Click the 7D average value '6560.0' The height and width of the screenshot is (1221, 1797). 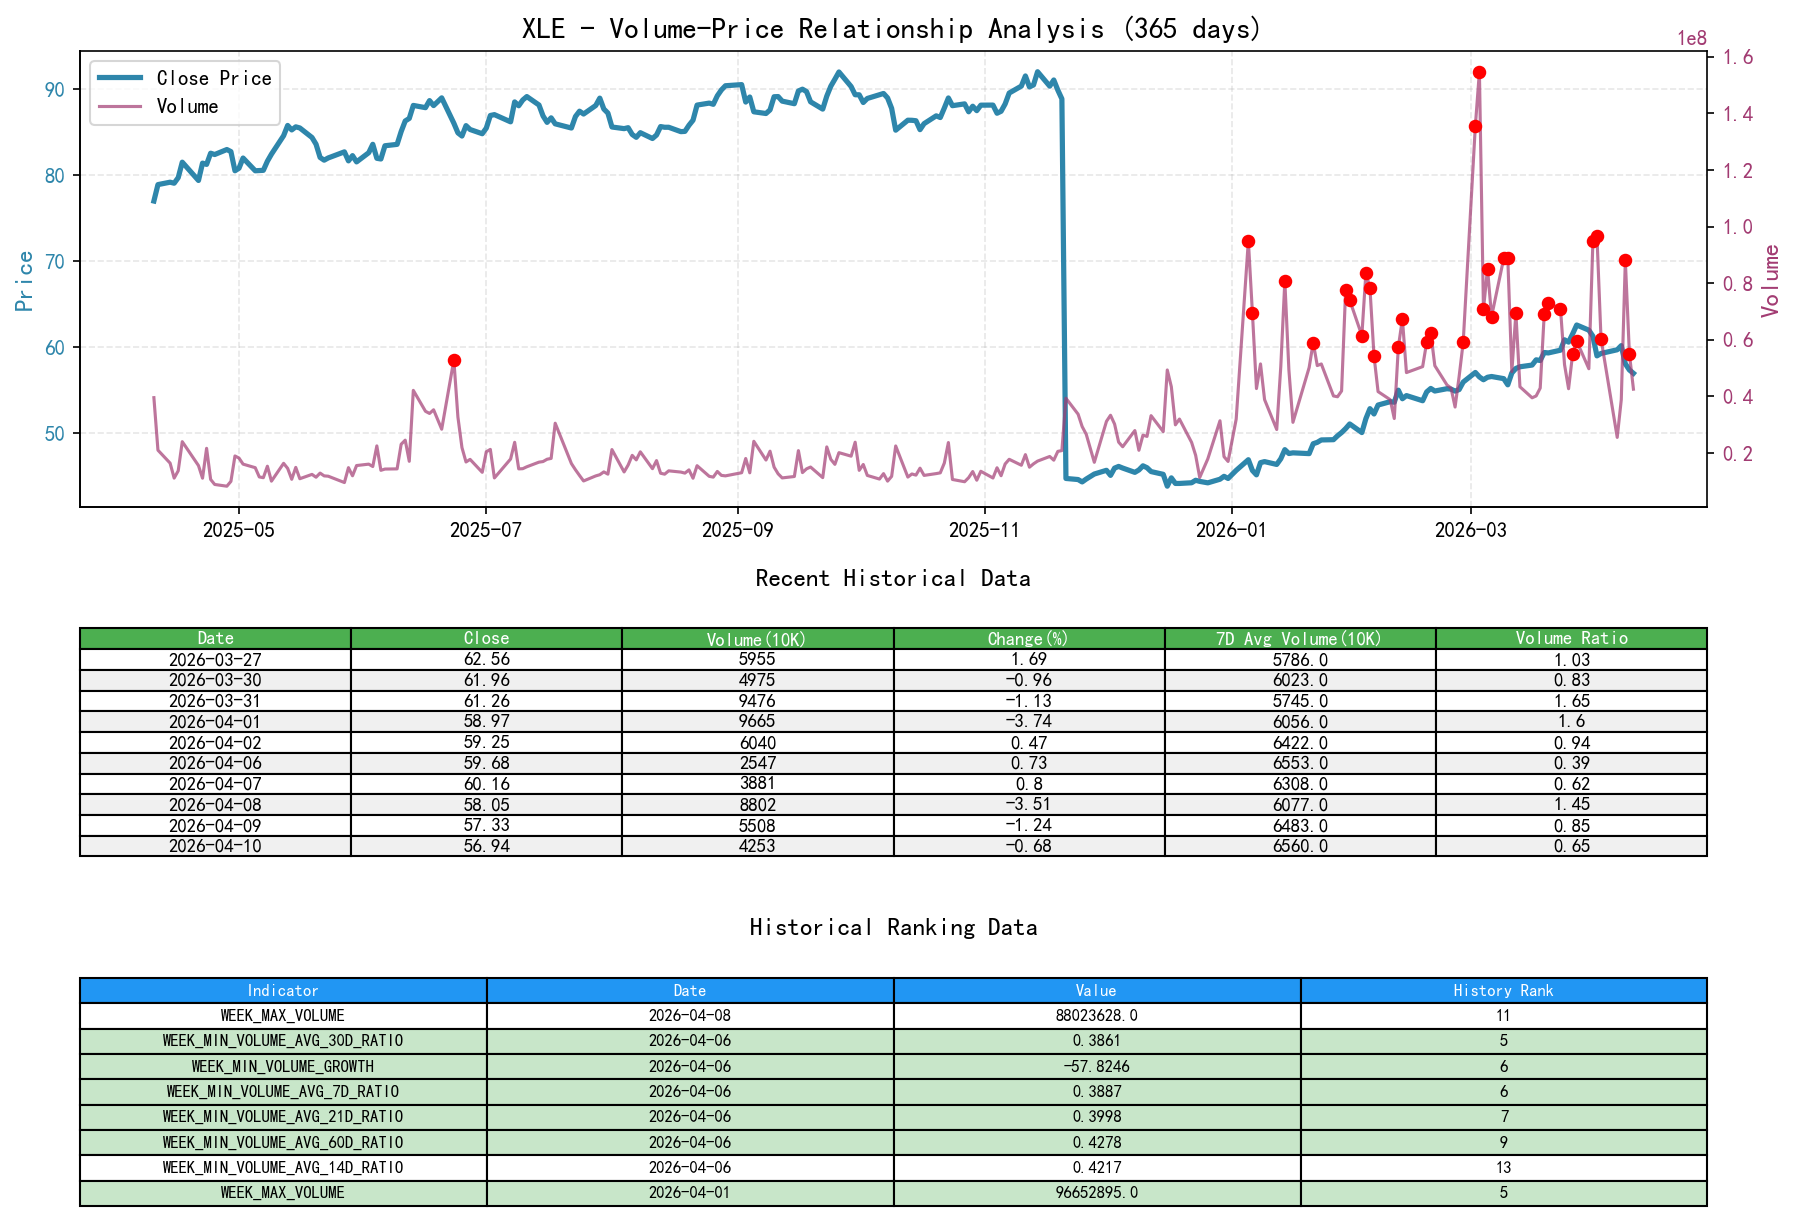pos(1299,846)
